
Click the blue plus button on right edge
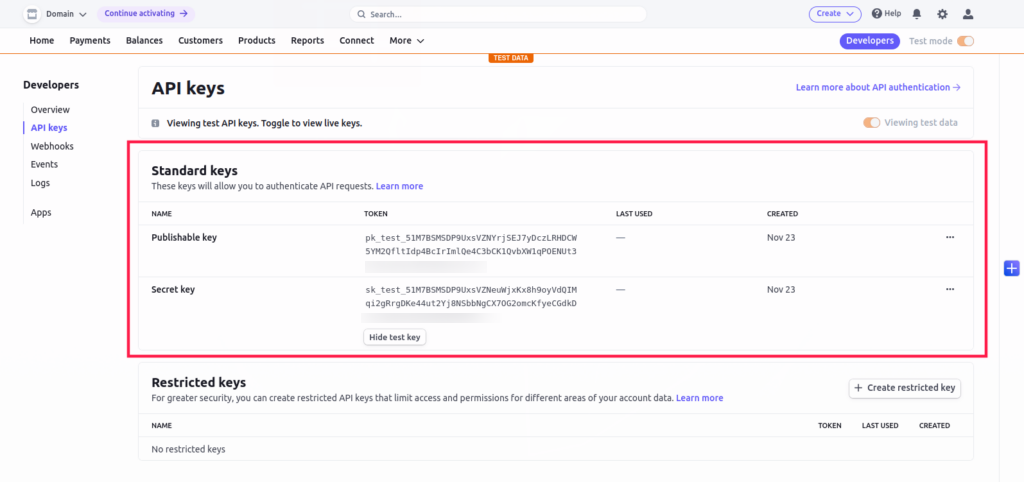[1011, 268]
